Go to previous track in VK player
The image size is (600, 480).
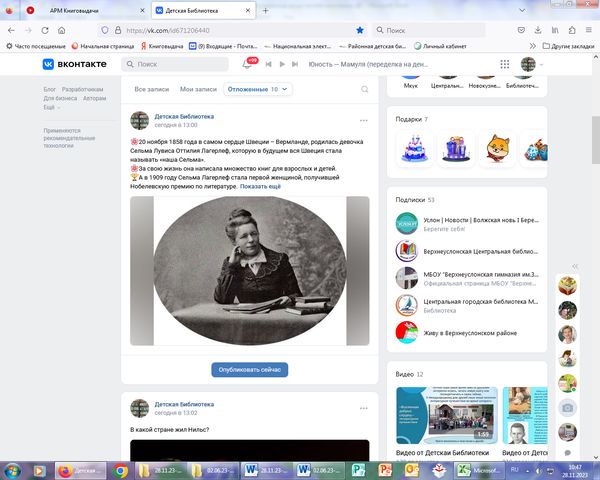[268, 63]
